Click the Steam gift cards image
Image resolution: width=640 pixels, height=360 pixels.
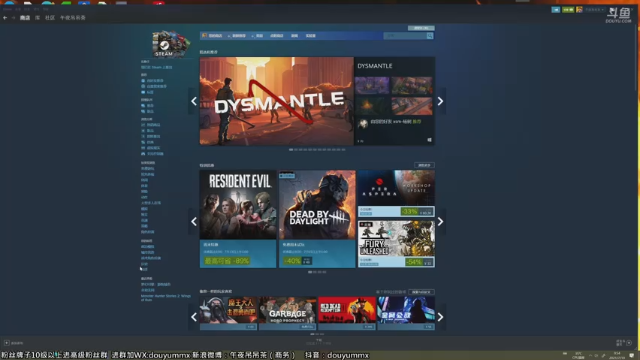click(171, 44)
